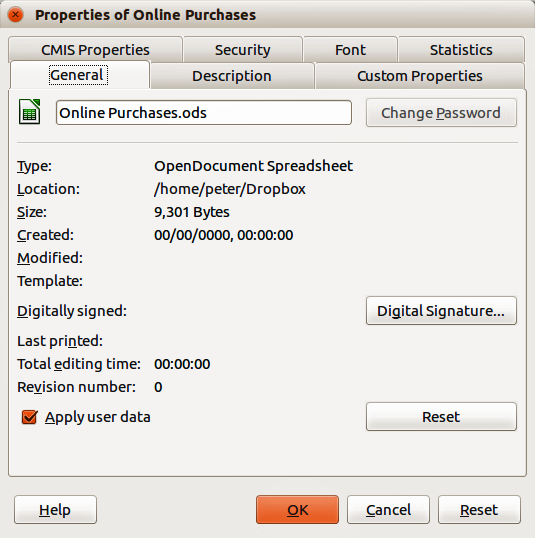Screen dimensions: 535x538
Task: Open Help for this dialog
Action: pos(55,510)
